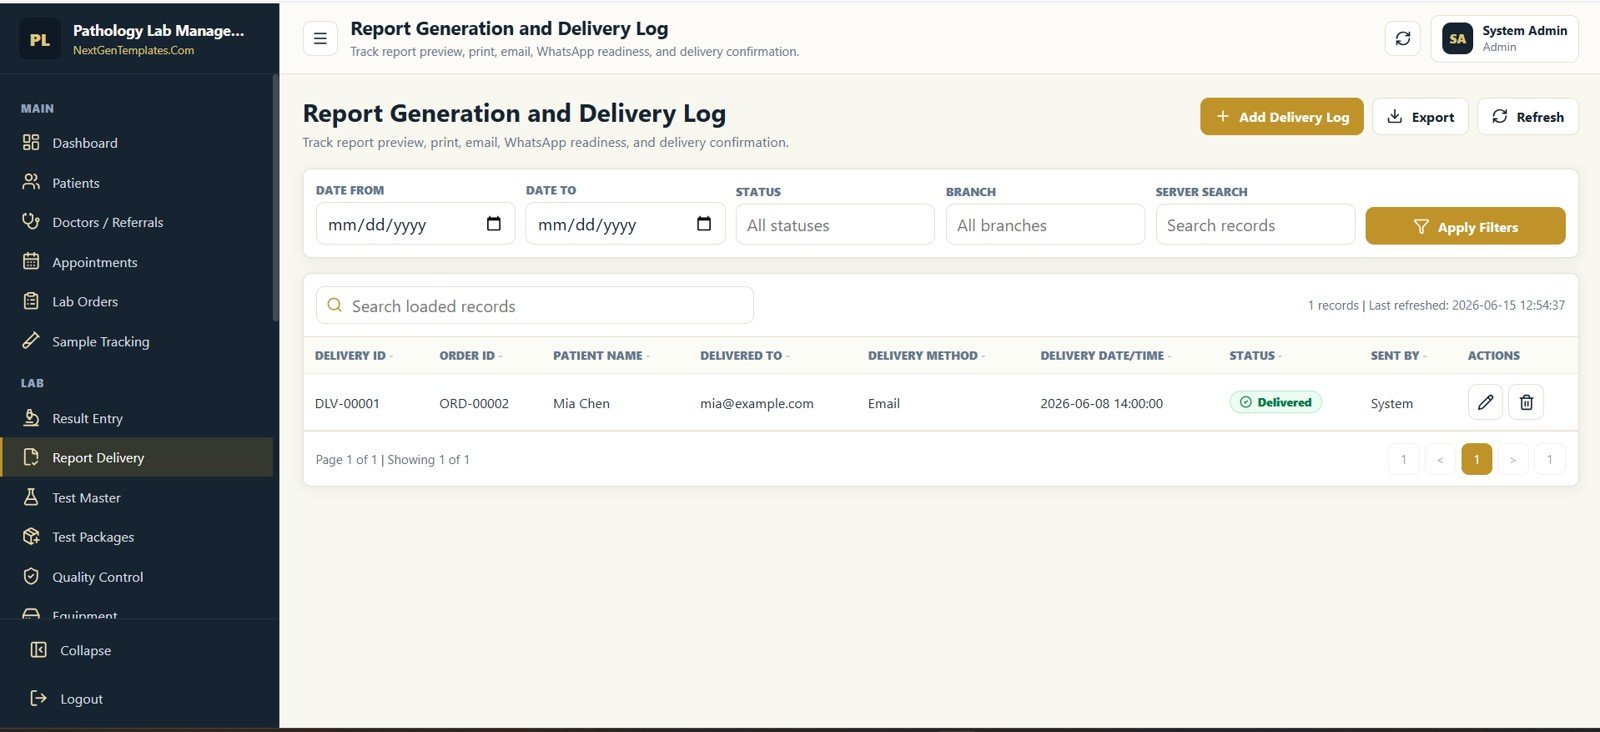Click the hamburger menu icon in header
The image size is (1600, 732).
tap(320, 38)
